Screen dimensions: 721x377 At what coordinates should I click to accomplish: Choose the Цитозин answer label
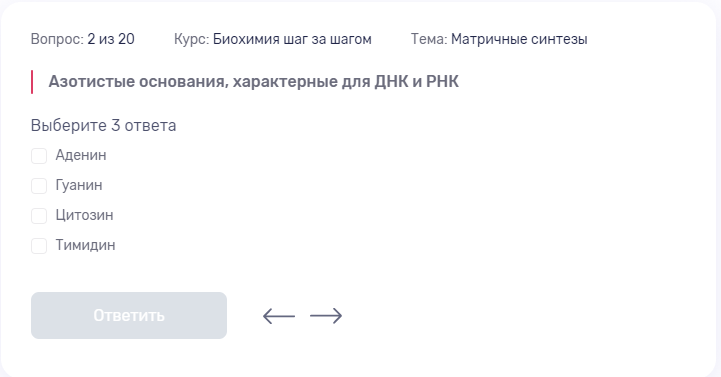[x=85, y=215]
